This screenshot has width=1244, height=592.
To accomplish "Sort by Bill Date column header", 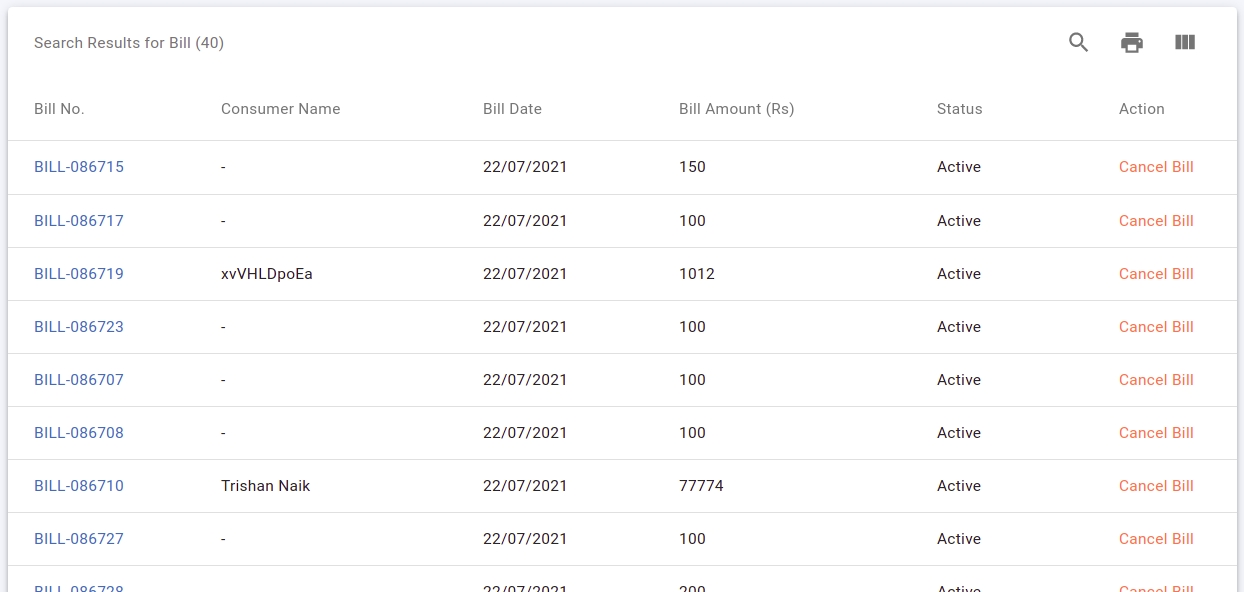I will click(x=512, y=109).
